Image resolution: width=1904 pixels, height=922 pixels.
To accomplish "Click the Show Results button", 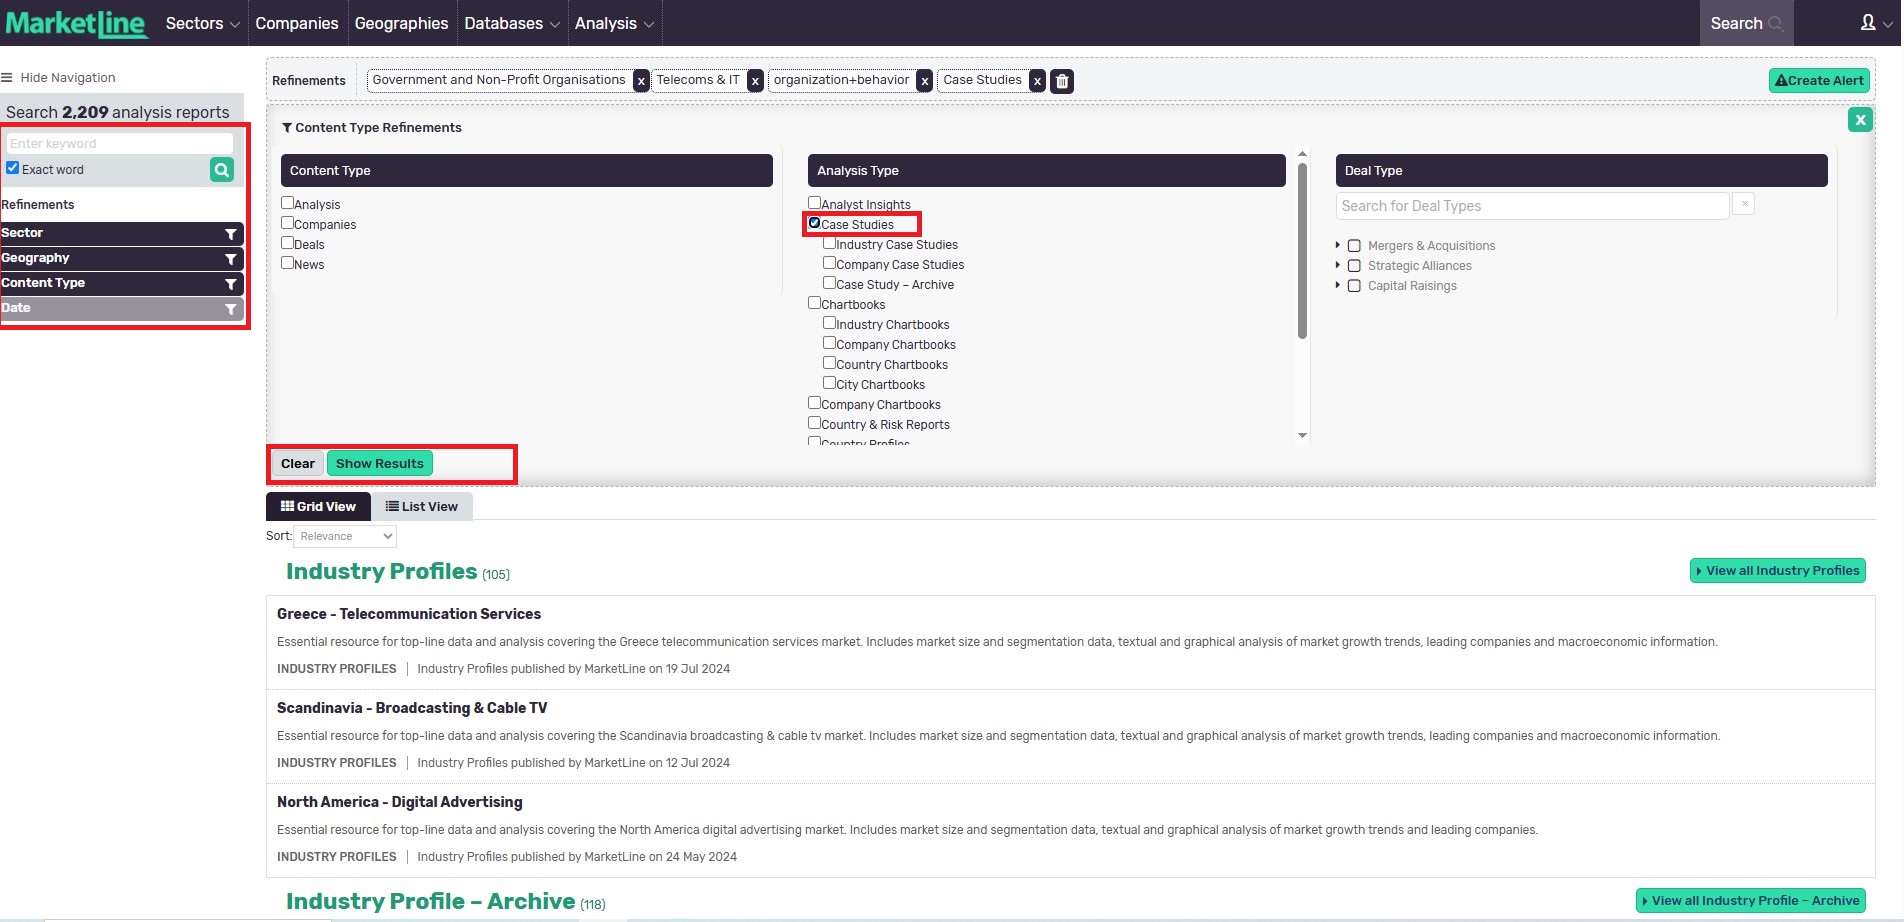I will pyautogui.click(x=379, y=464).
